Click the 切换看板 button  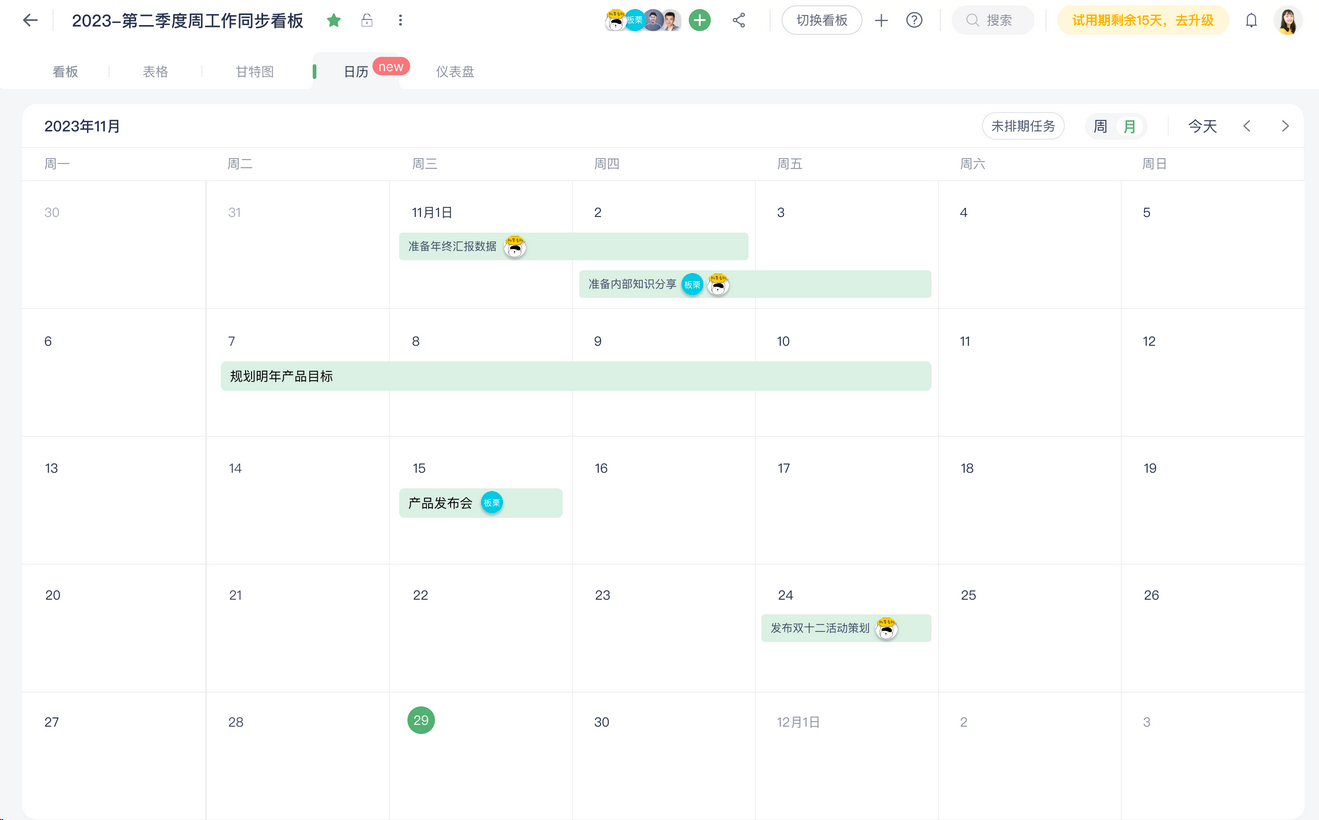[x=821, y=20]
